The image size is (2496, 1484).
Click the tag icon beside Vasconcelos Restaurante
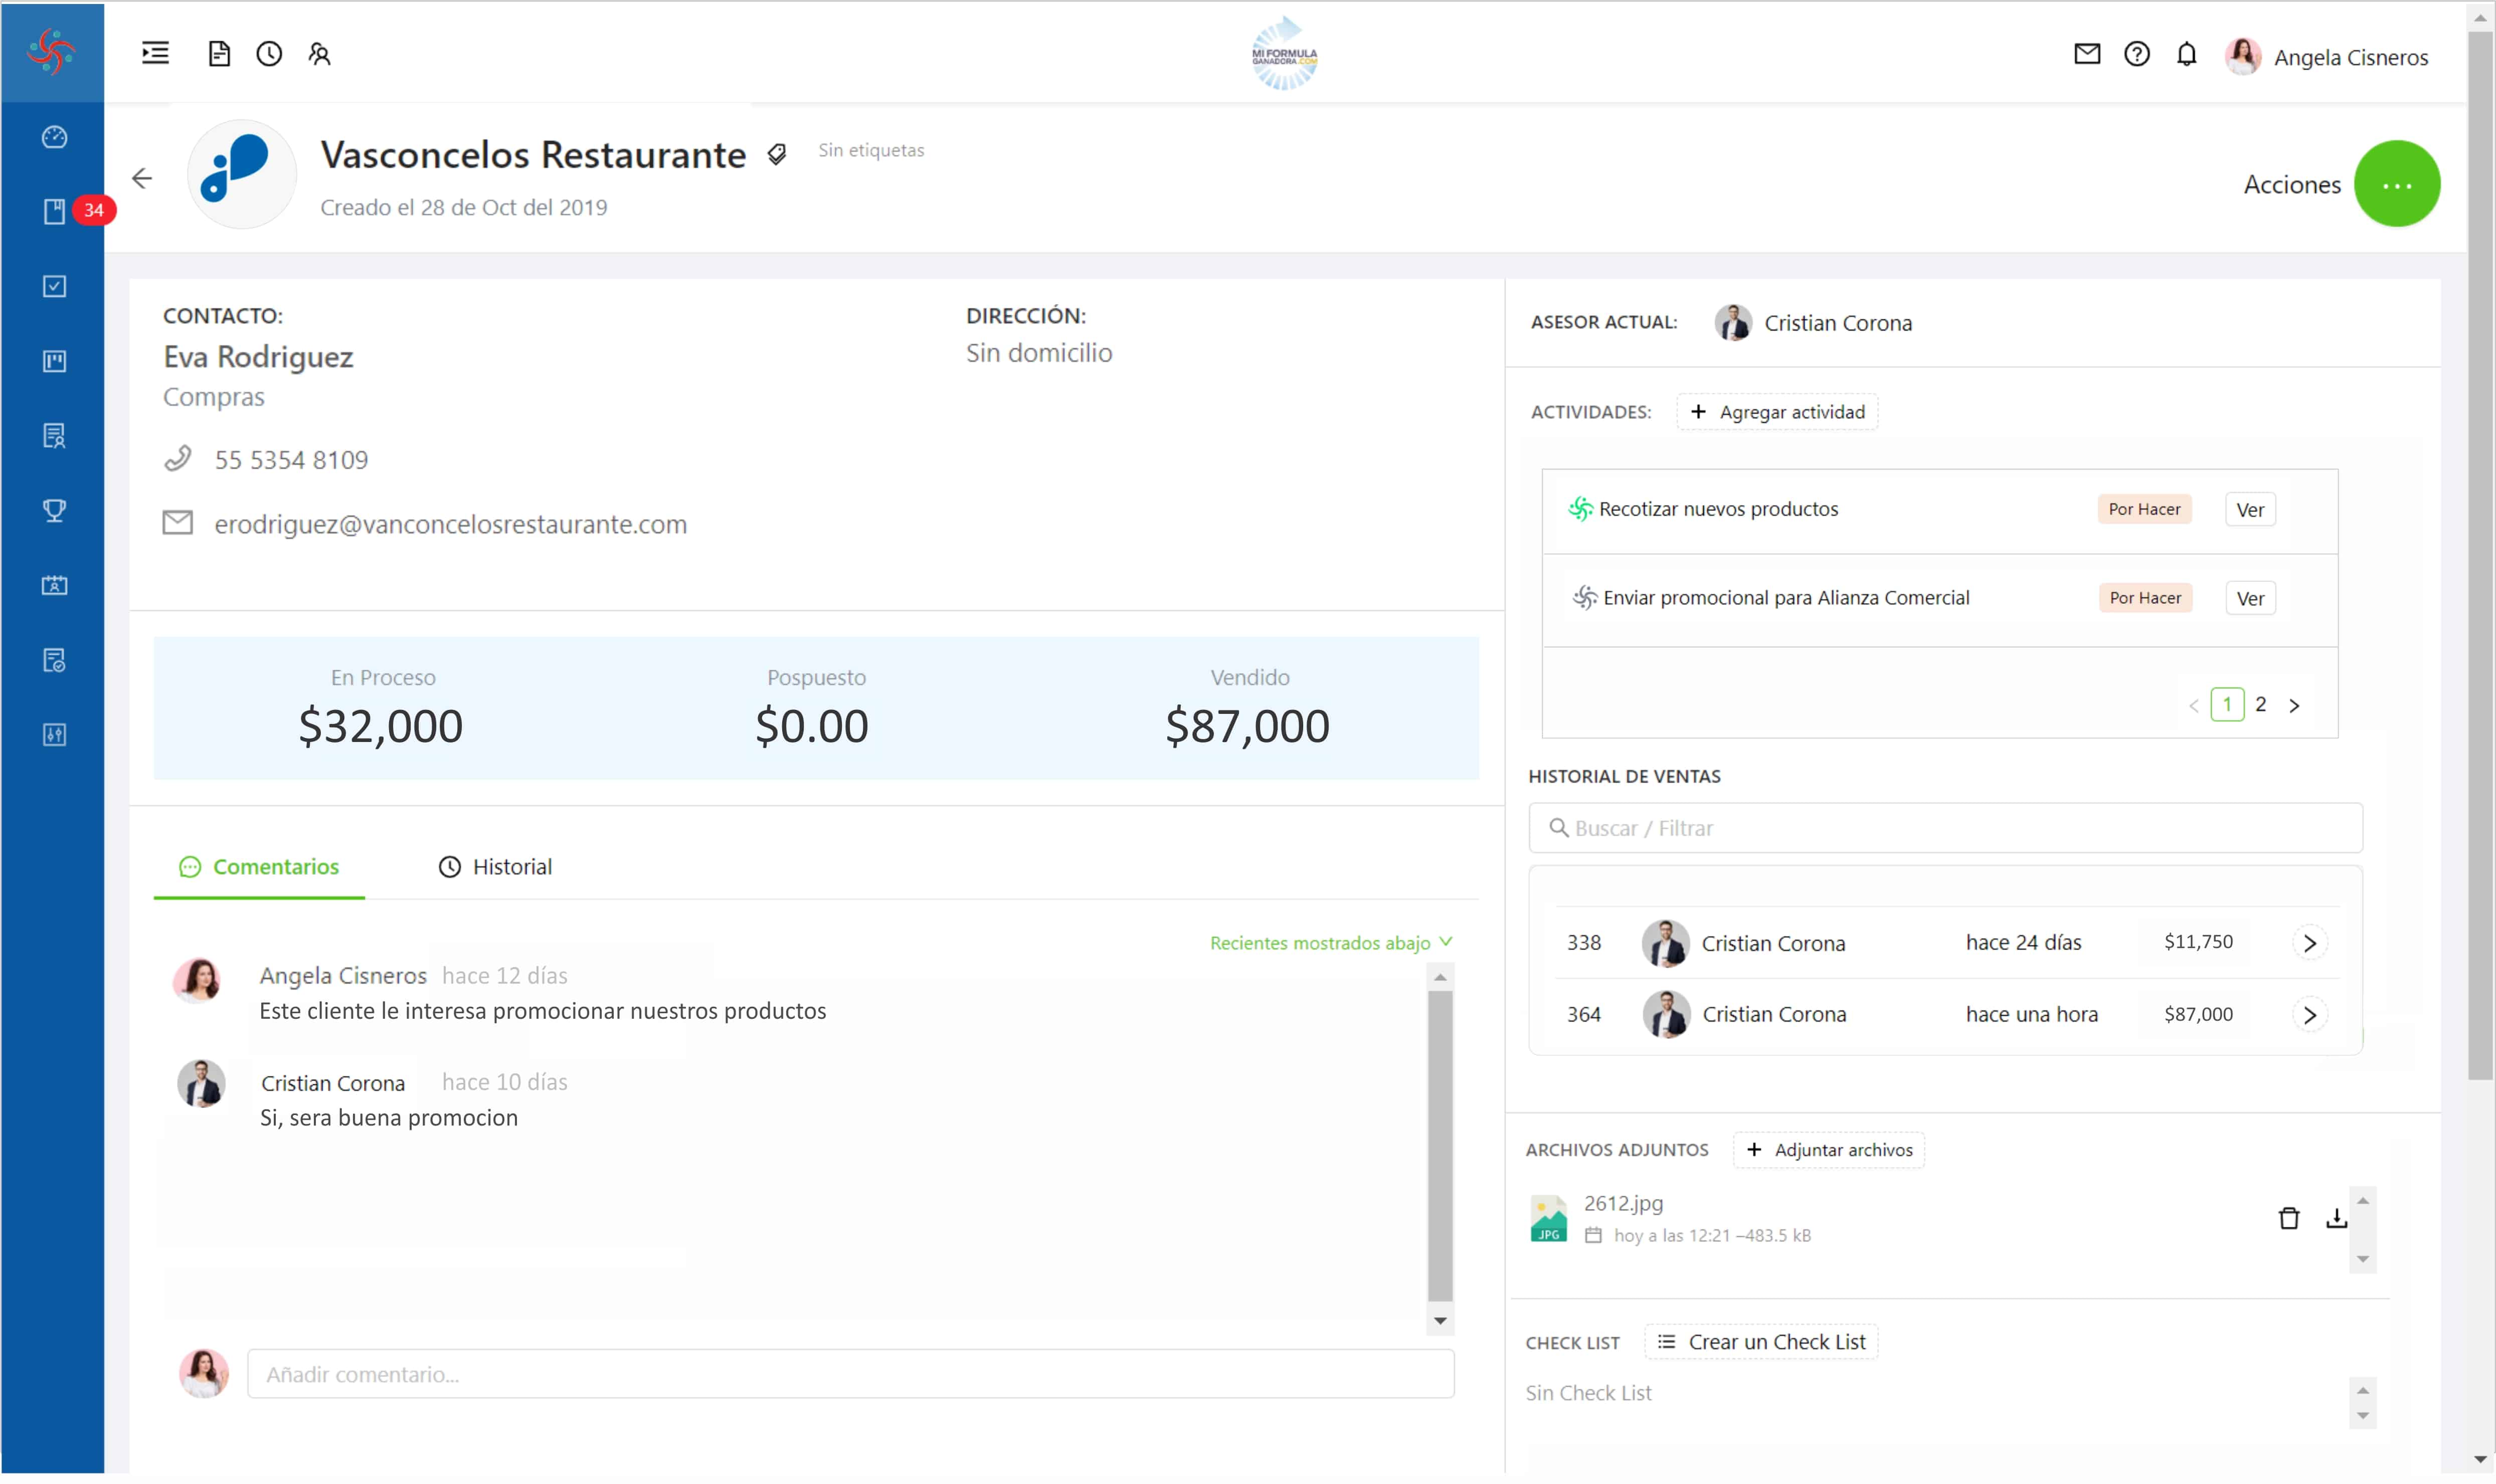(777, 154)
